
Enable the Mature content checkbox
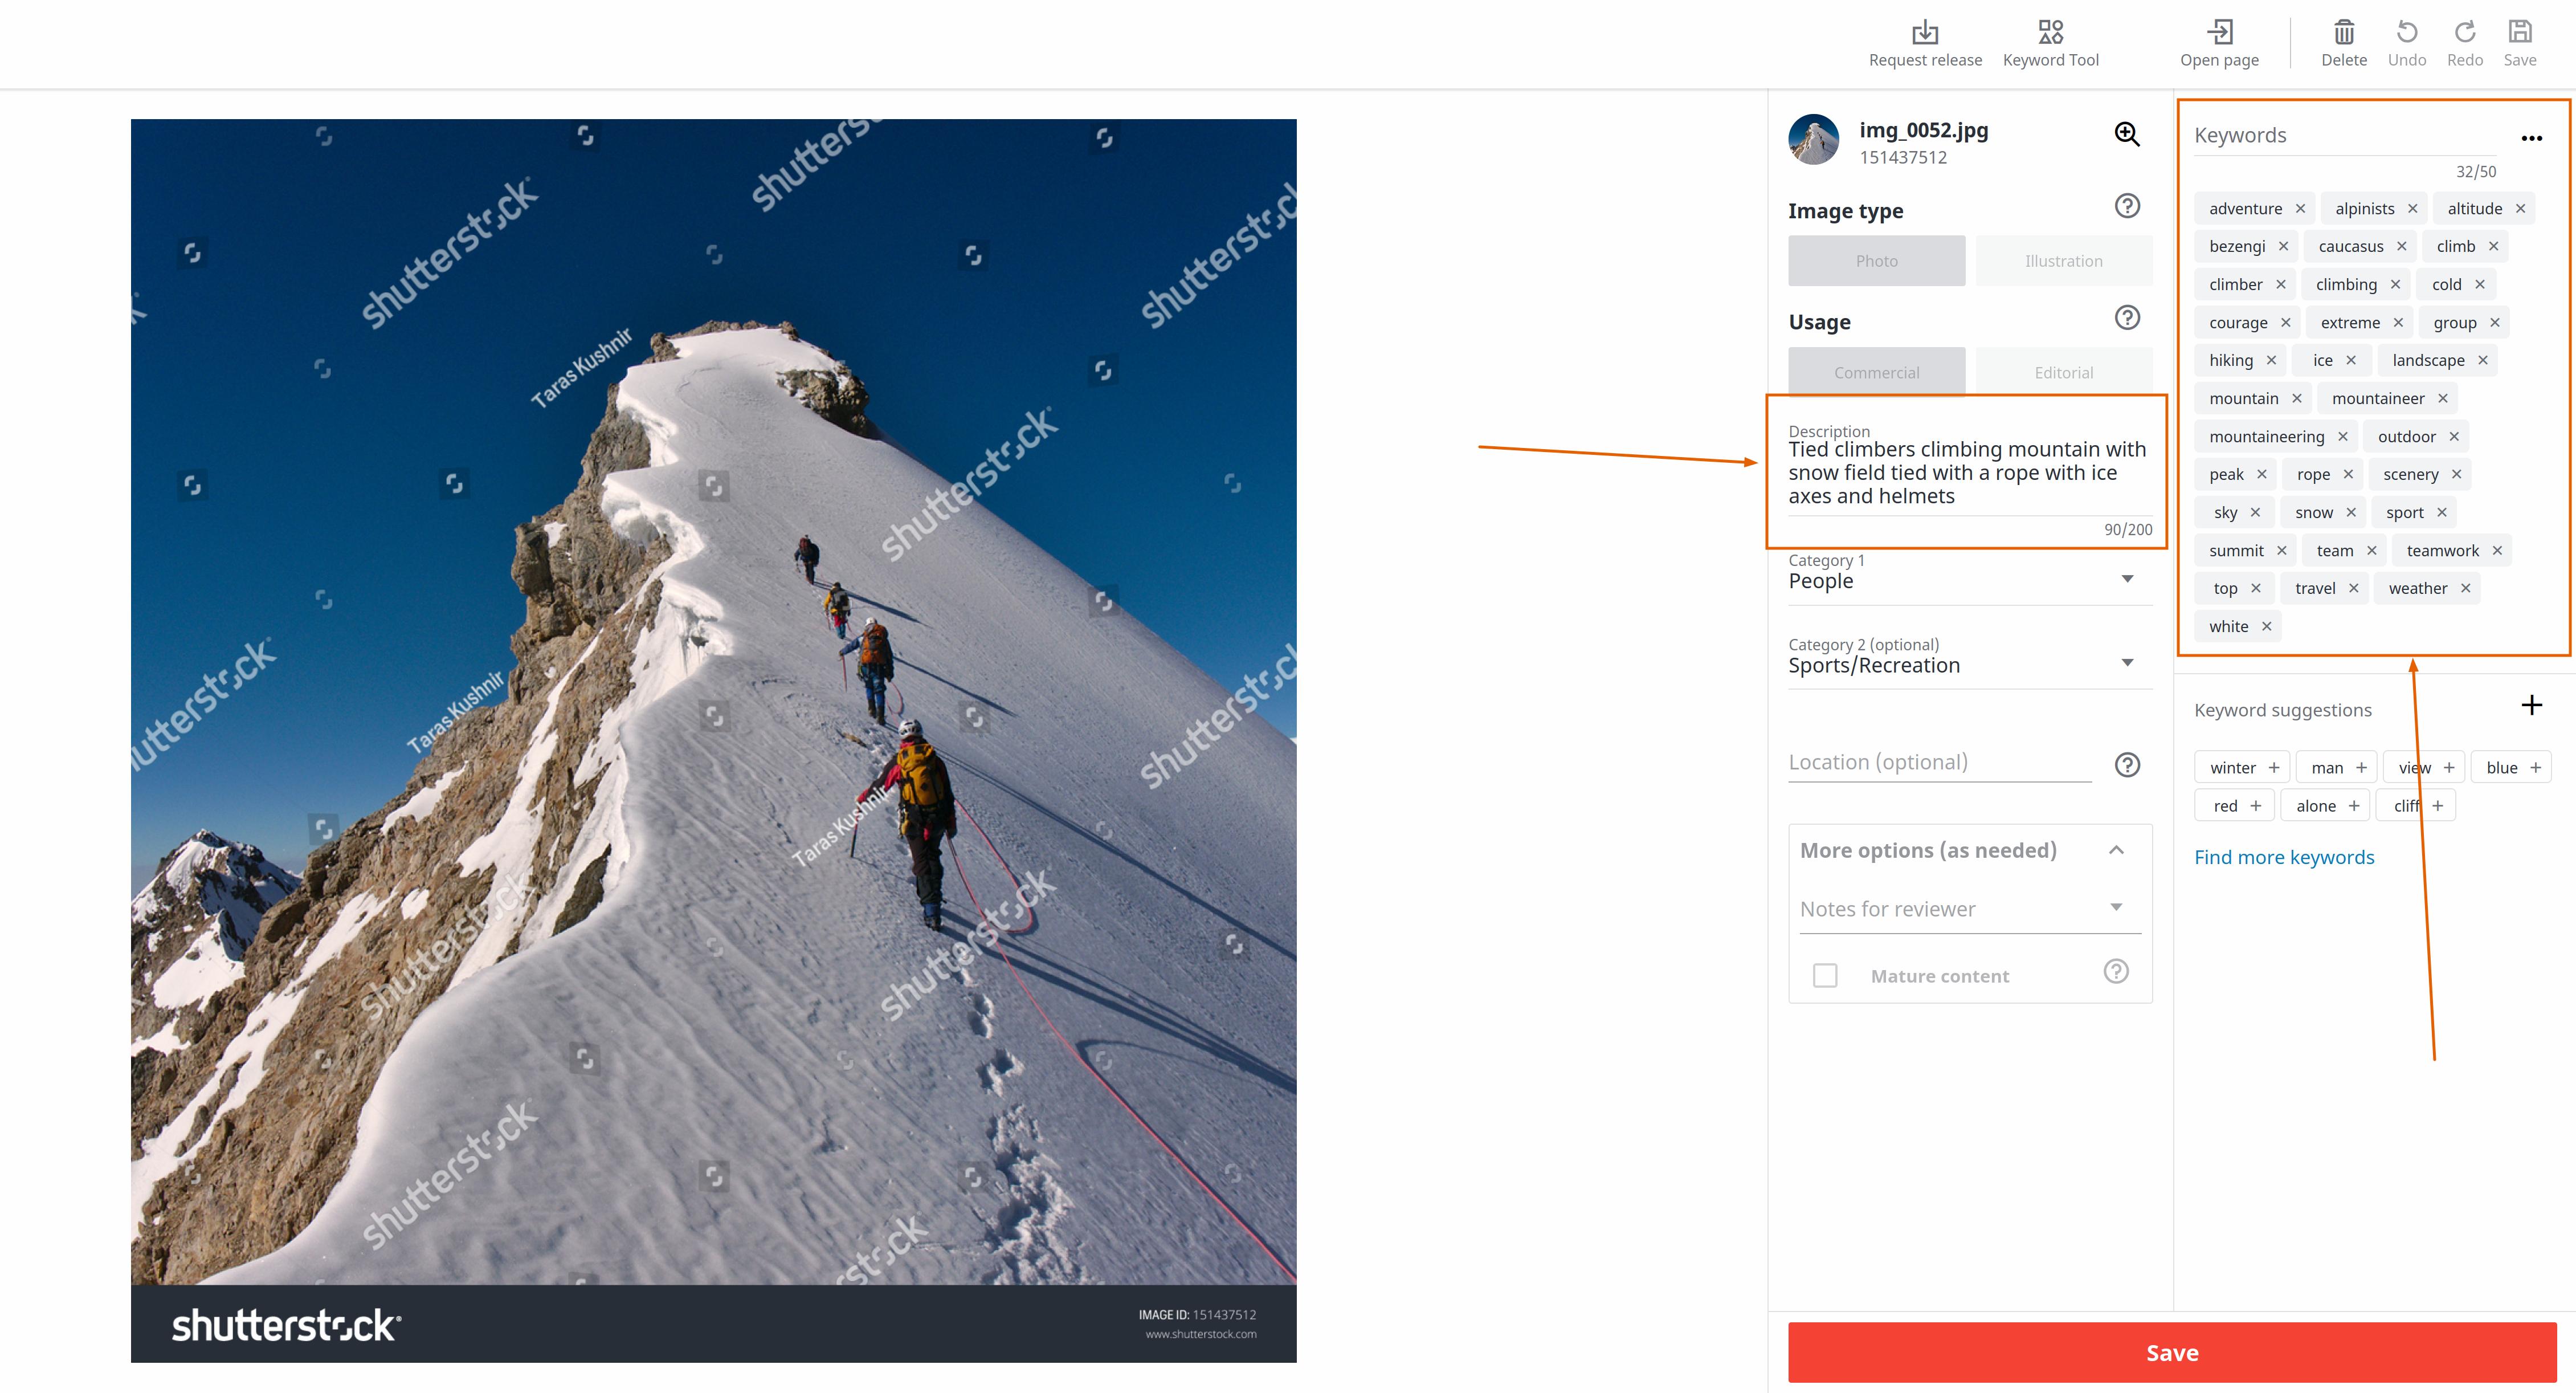click(1825, 975)
